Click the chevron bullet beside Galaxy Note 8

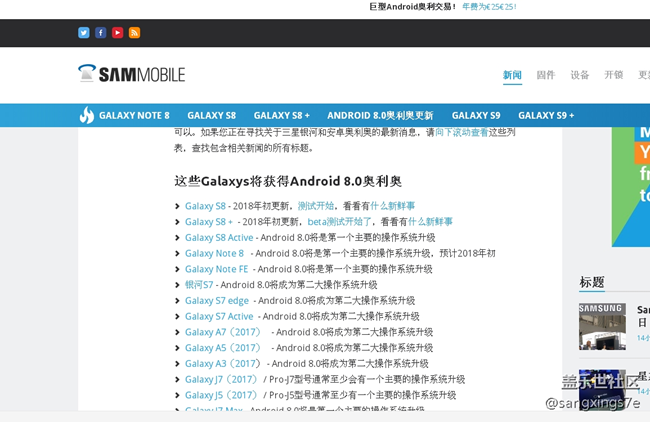[x=177, y=253]
